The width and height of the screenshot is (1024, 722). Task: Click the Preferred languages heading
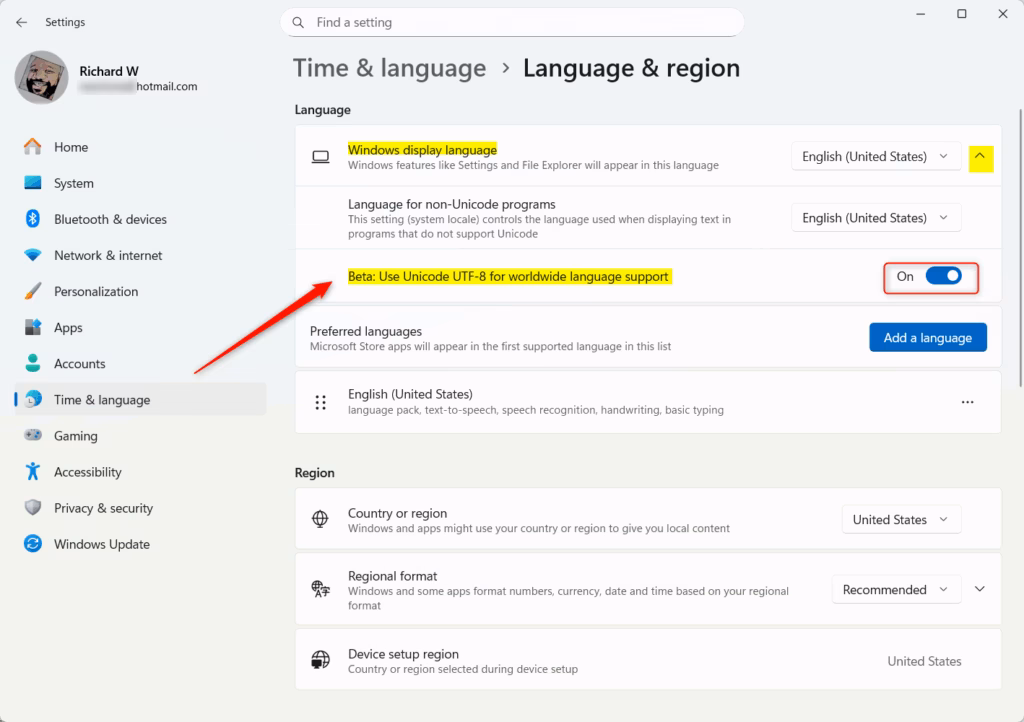[x=366, y=331]
